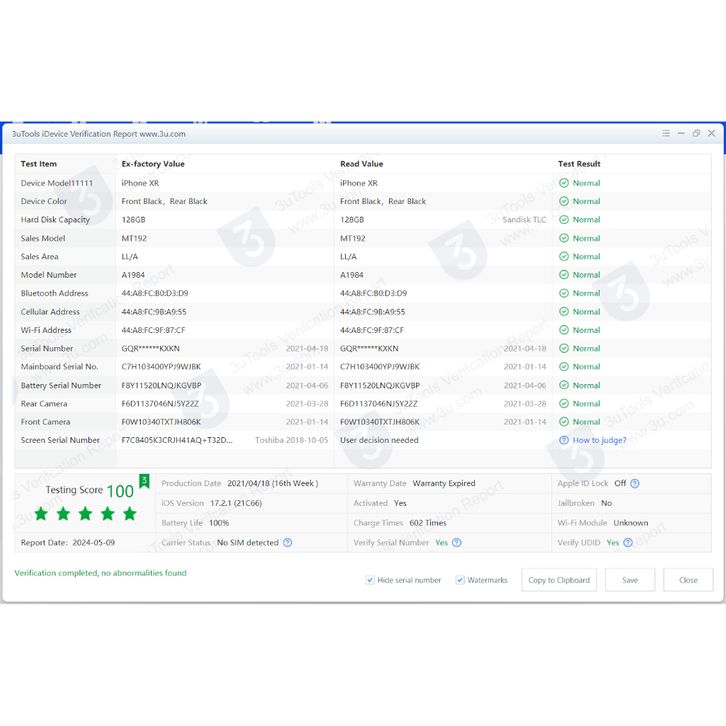Click the check icon in Hard Disk Capacity row

click(564, 219)
